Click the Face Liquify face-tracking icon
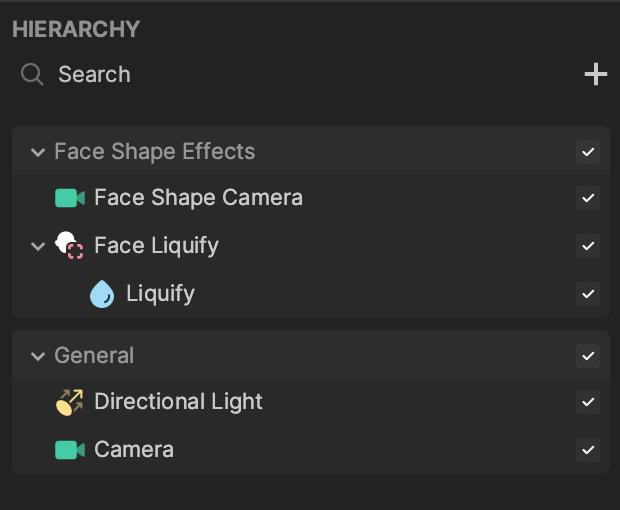 [69, 246]
